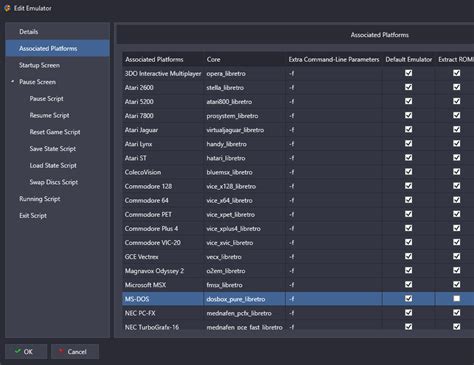Image resolution: width=474 pixels, height=365 pixels.
Task: Edit command-line parameters for Atari ST
Action: tap(334, 158)
